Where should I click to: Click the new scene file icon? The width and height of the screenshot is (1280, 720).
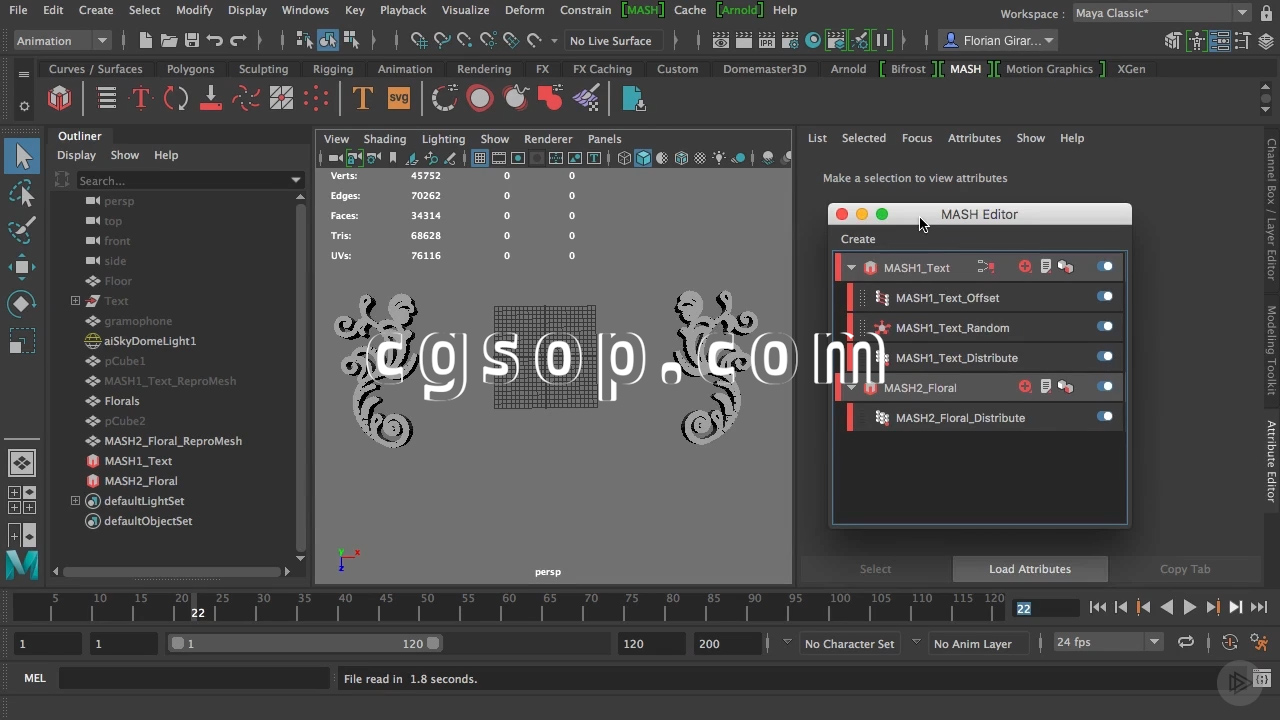tap(146, 41)
